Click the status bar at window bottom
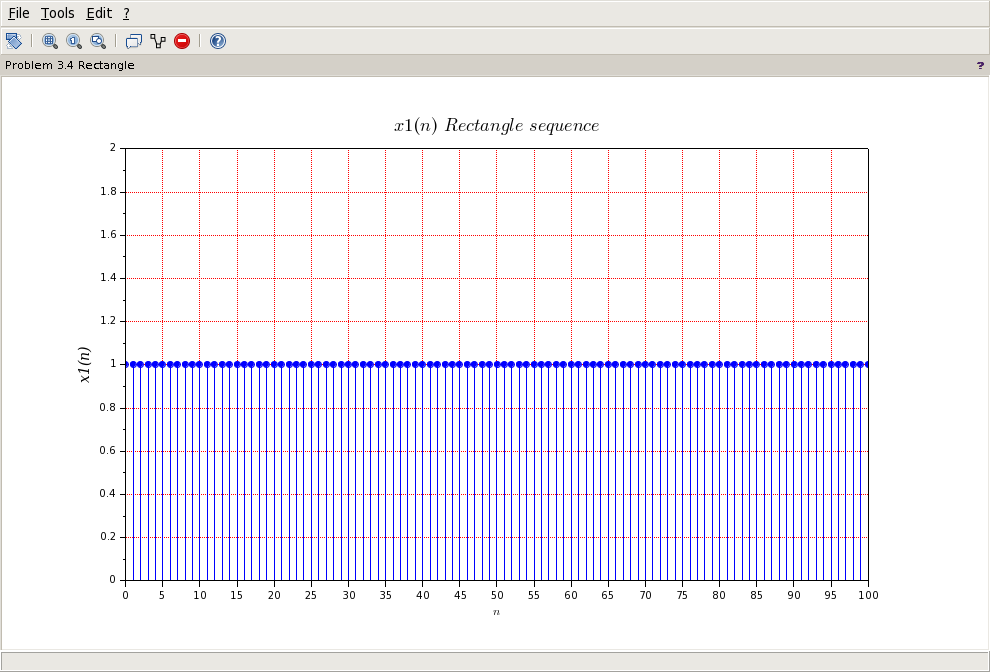This screenshot has width=990, height=672. [x=495, y=661]
